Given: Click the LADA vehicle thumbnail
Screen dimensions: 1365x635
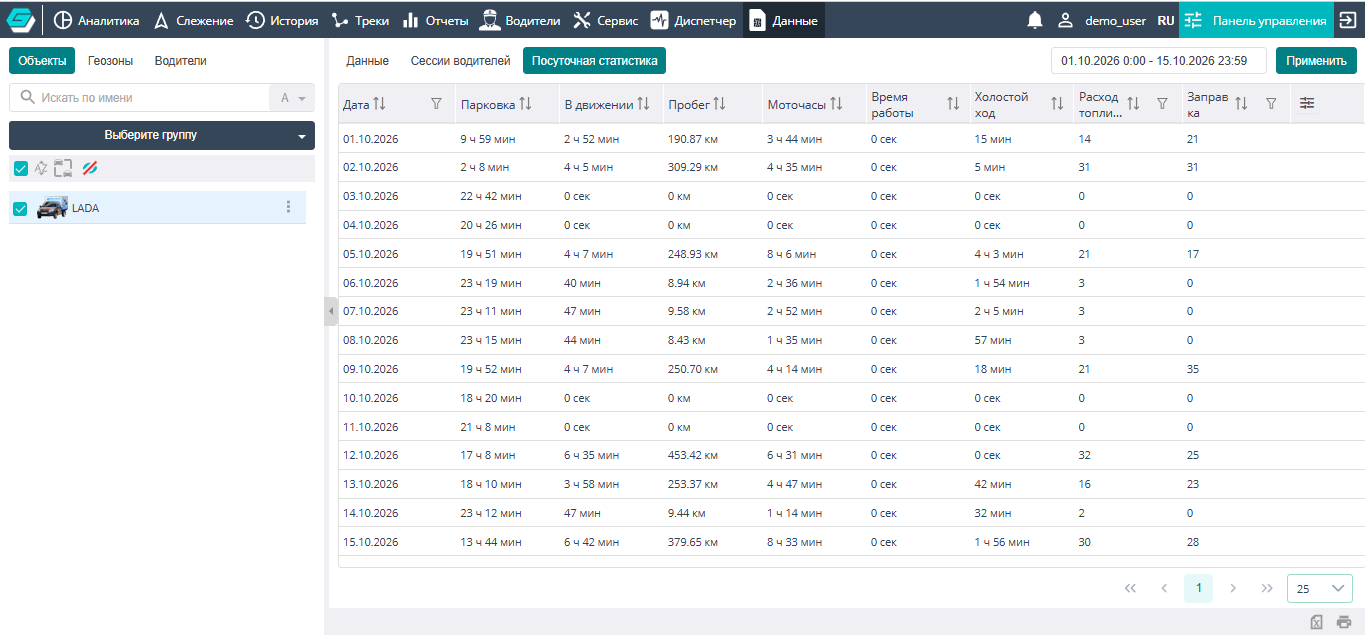Looking at the screenshot, I should [52, 208].
